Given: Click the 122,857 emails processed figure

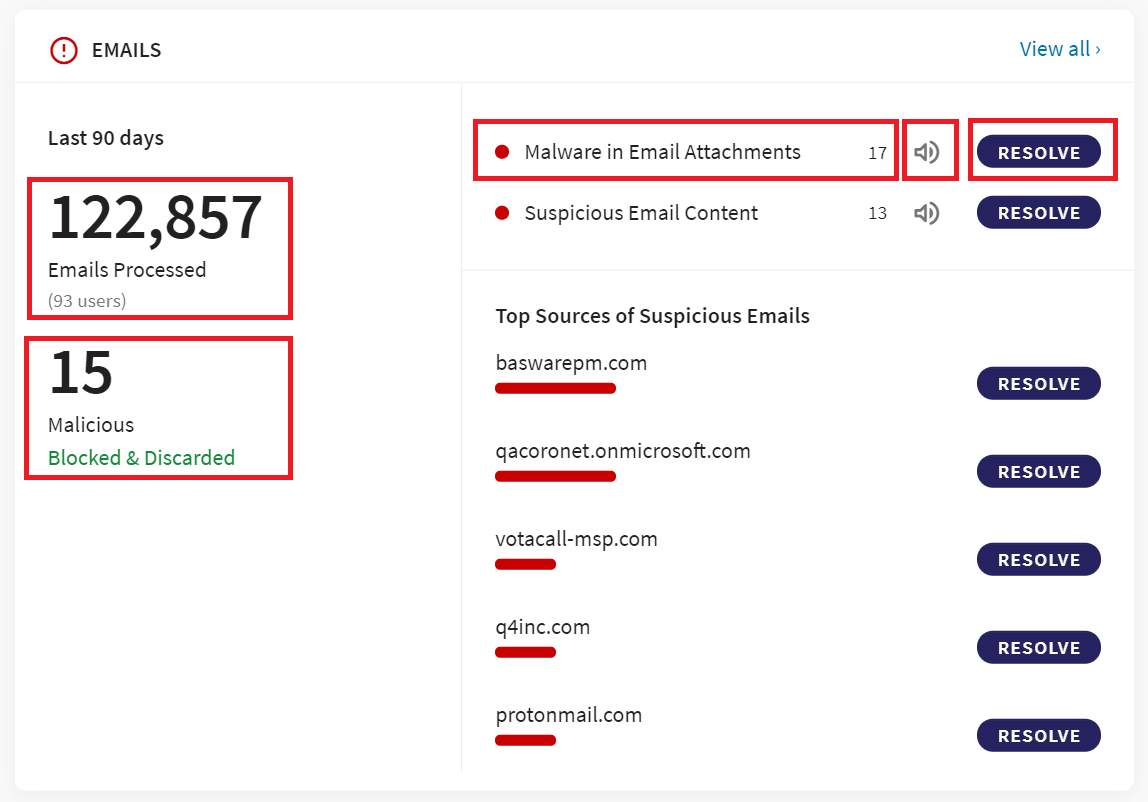Looking at the screenshot, I should pos(155,218).
